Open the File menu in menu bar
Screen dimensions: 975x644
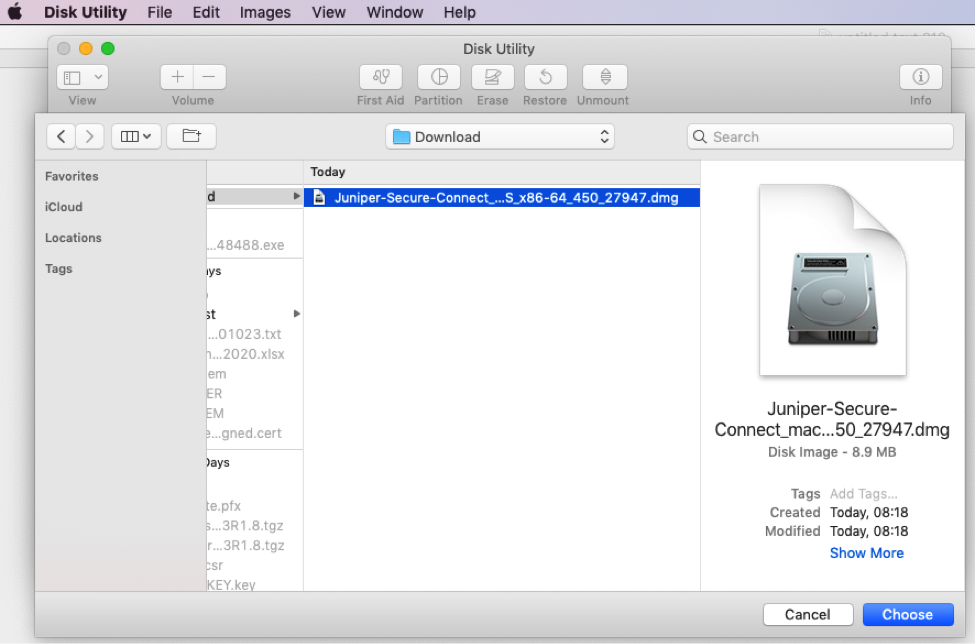point(159,13)
